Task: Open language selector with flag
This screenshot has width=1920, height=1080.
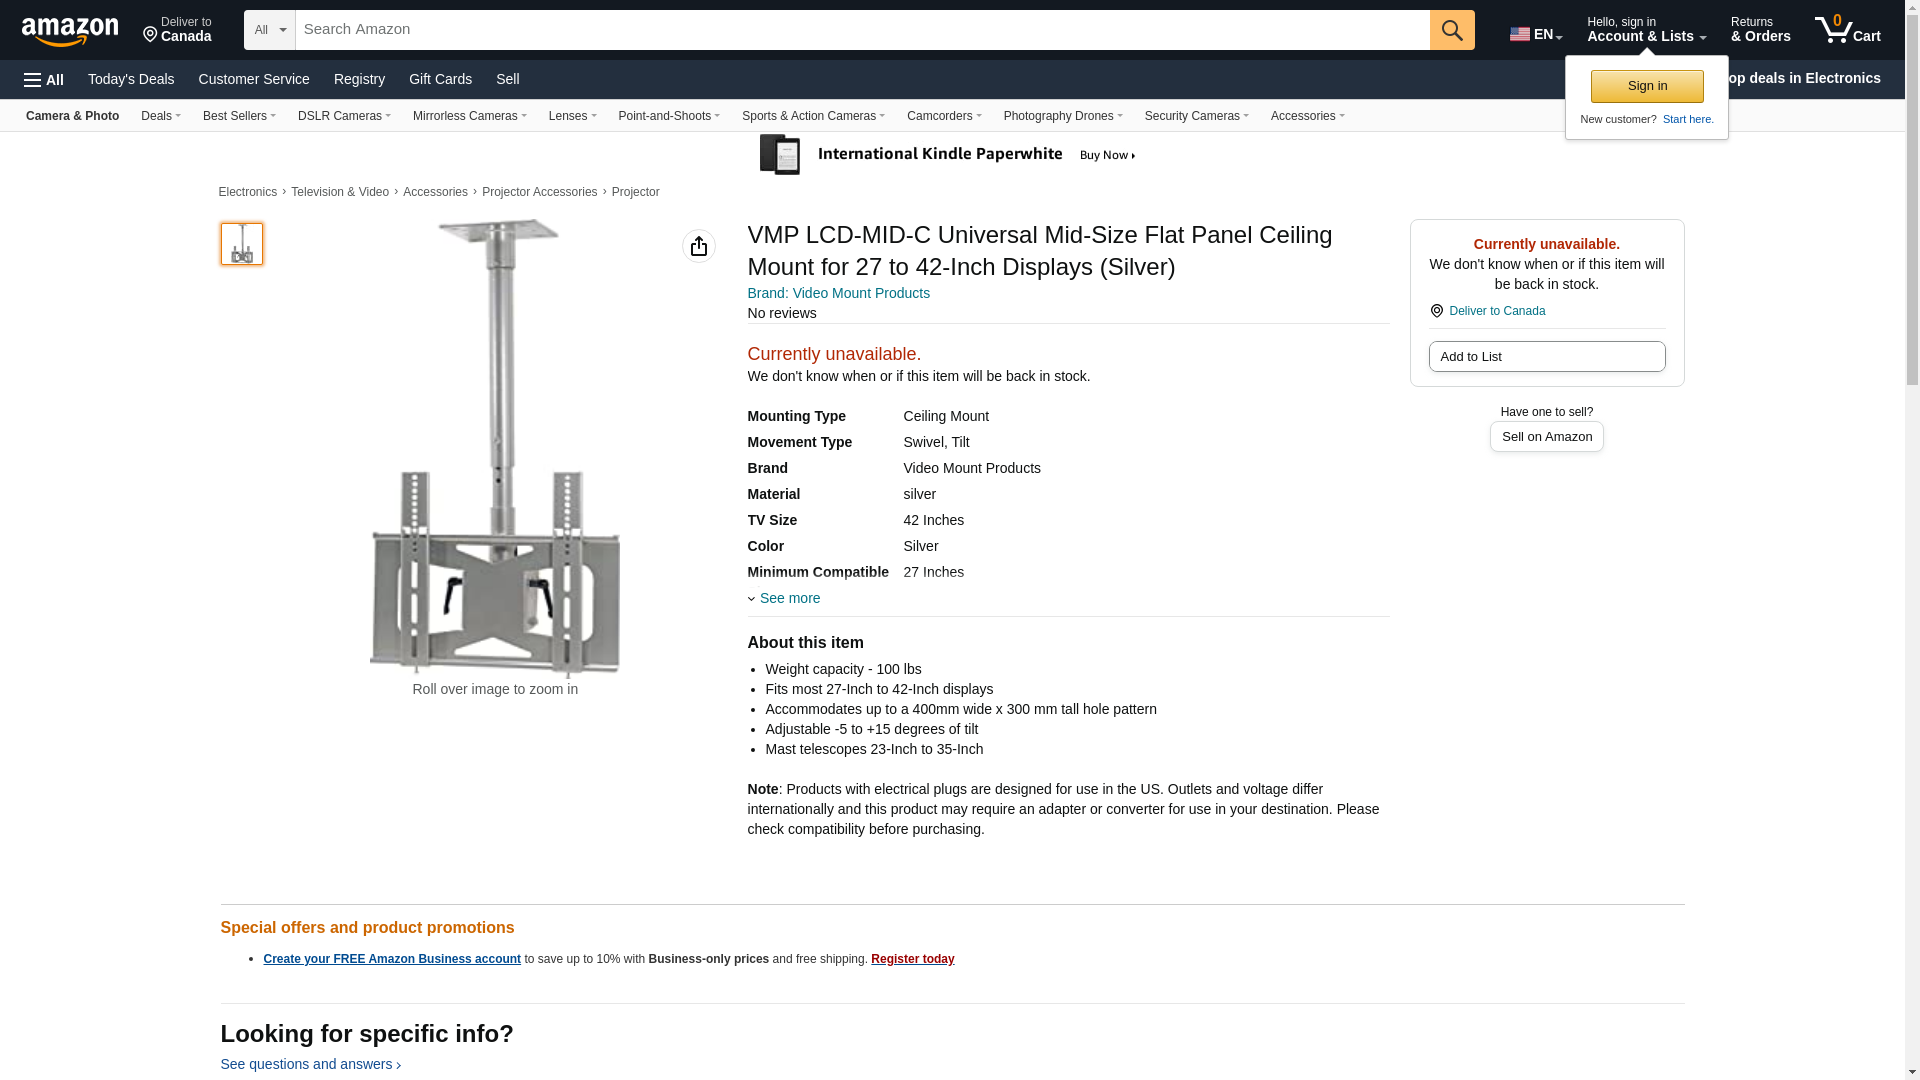Action: pyautogui.click(x=1535, y=34)
